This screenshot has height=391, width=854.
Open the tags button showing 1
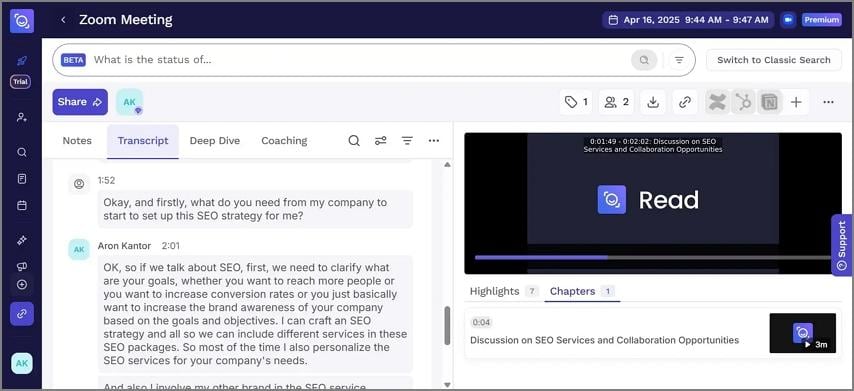pyautogui.click(x=576, y=102)
